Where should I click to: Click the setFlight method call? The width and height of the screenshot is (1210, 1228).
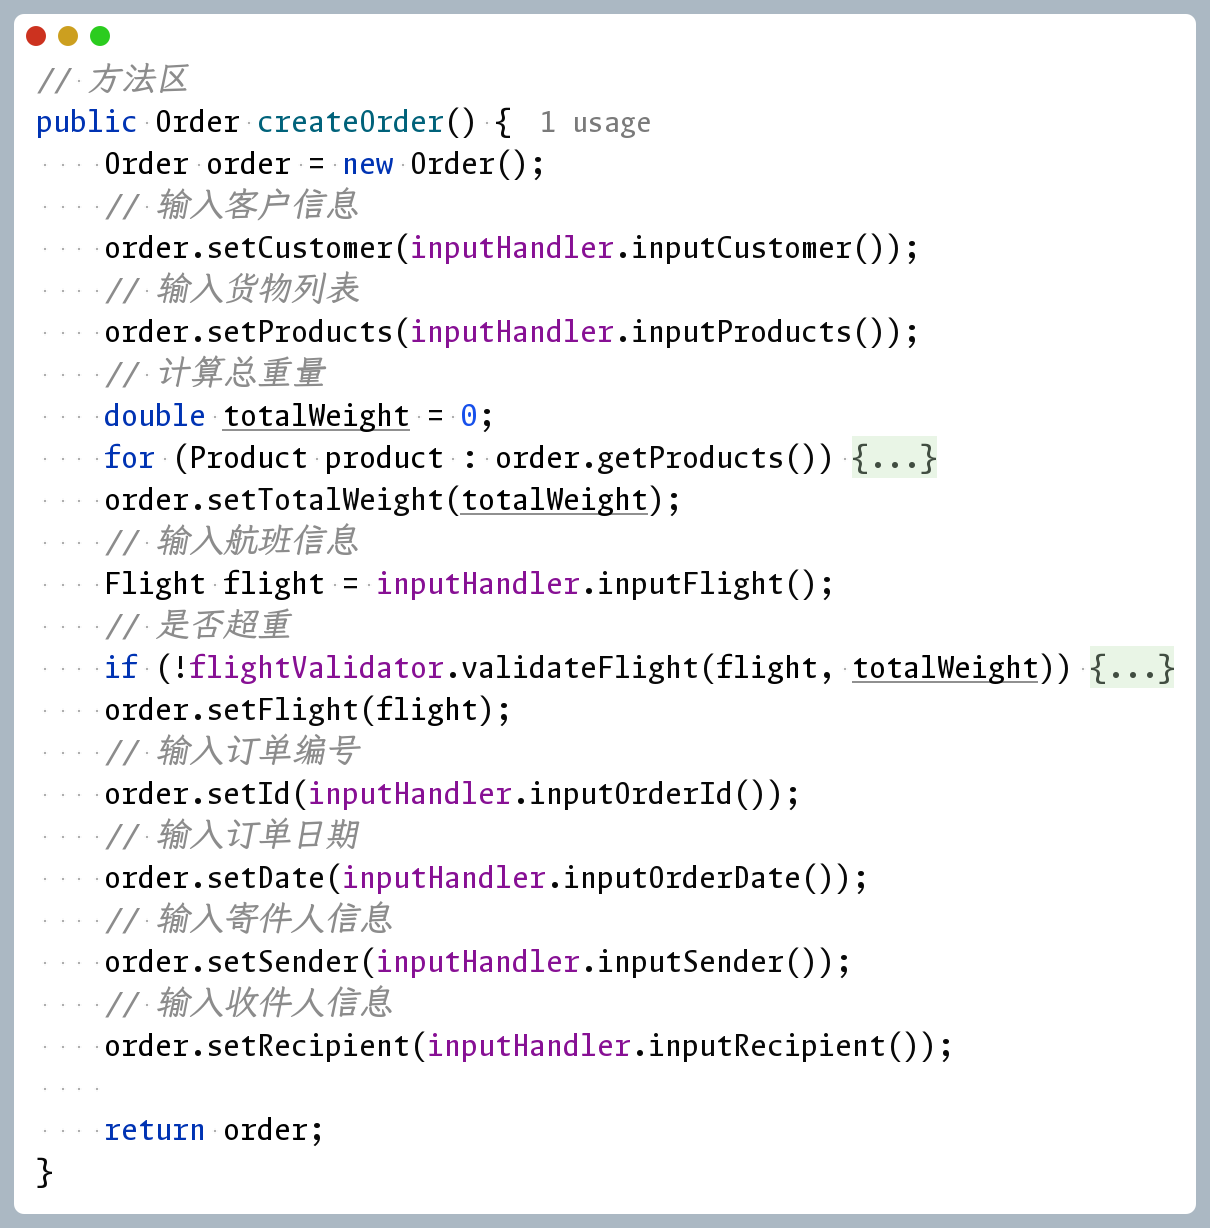[x=283, y=710]
